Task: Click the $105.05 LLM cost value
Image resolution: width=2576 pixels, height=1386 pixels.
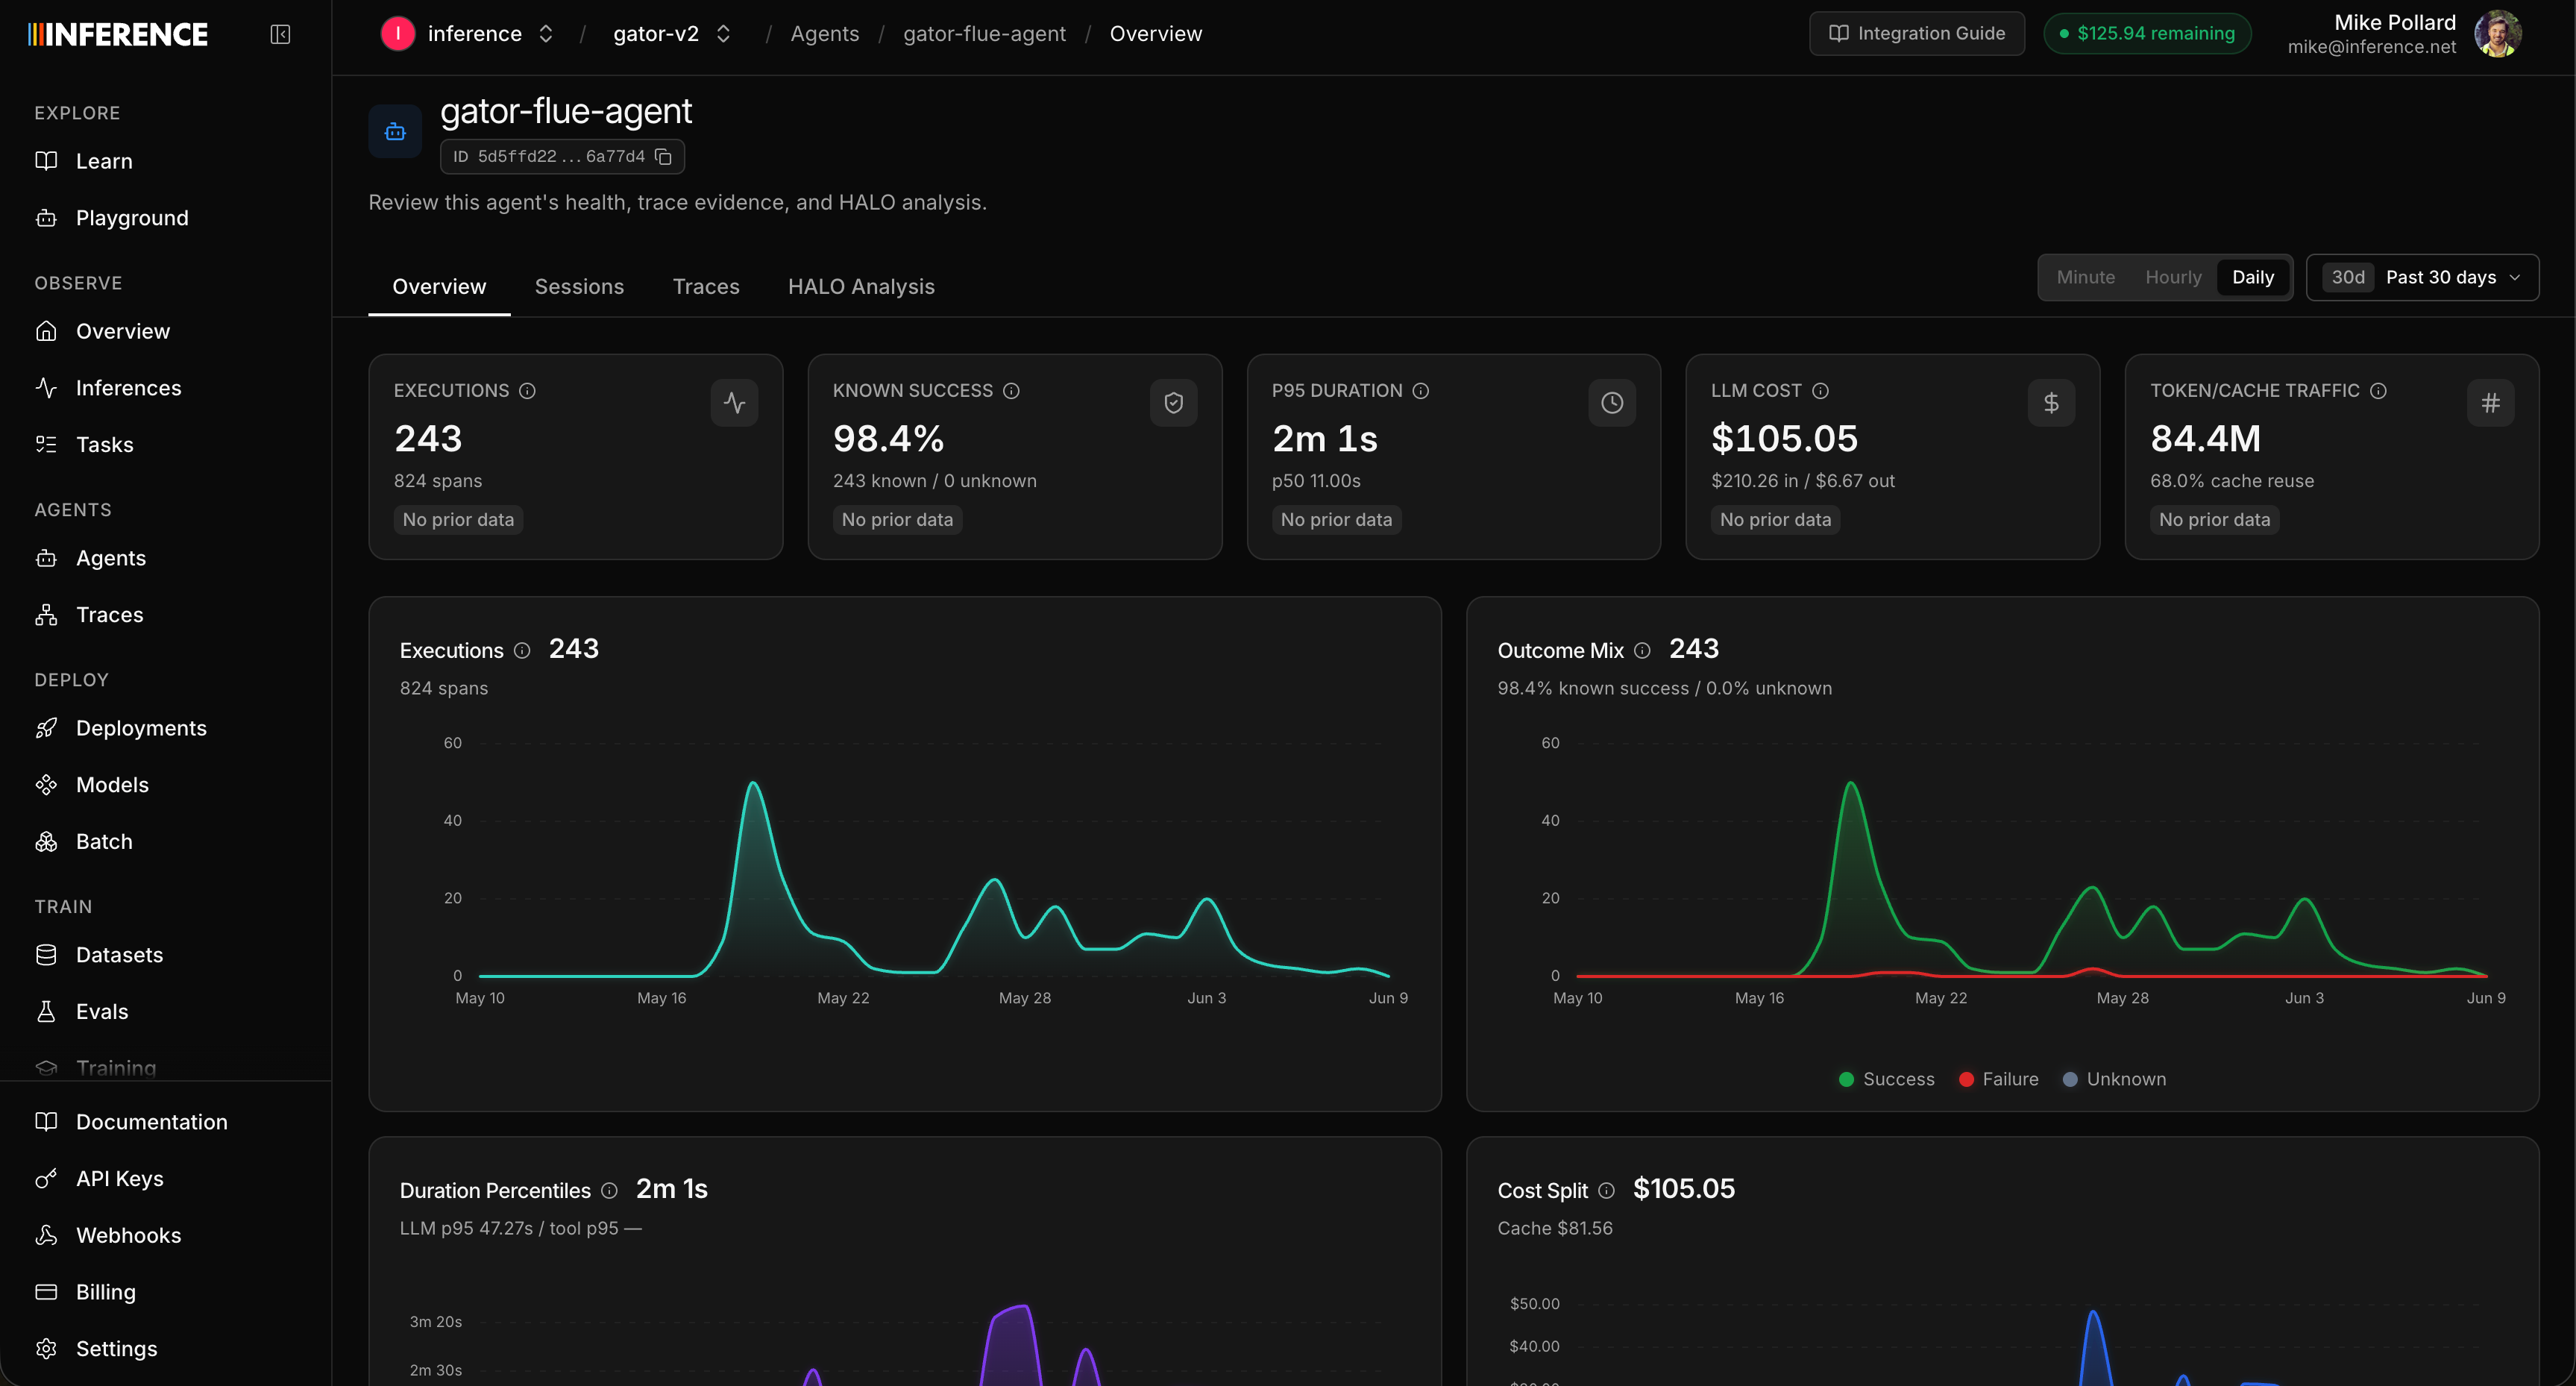Action: 1784,439
